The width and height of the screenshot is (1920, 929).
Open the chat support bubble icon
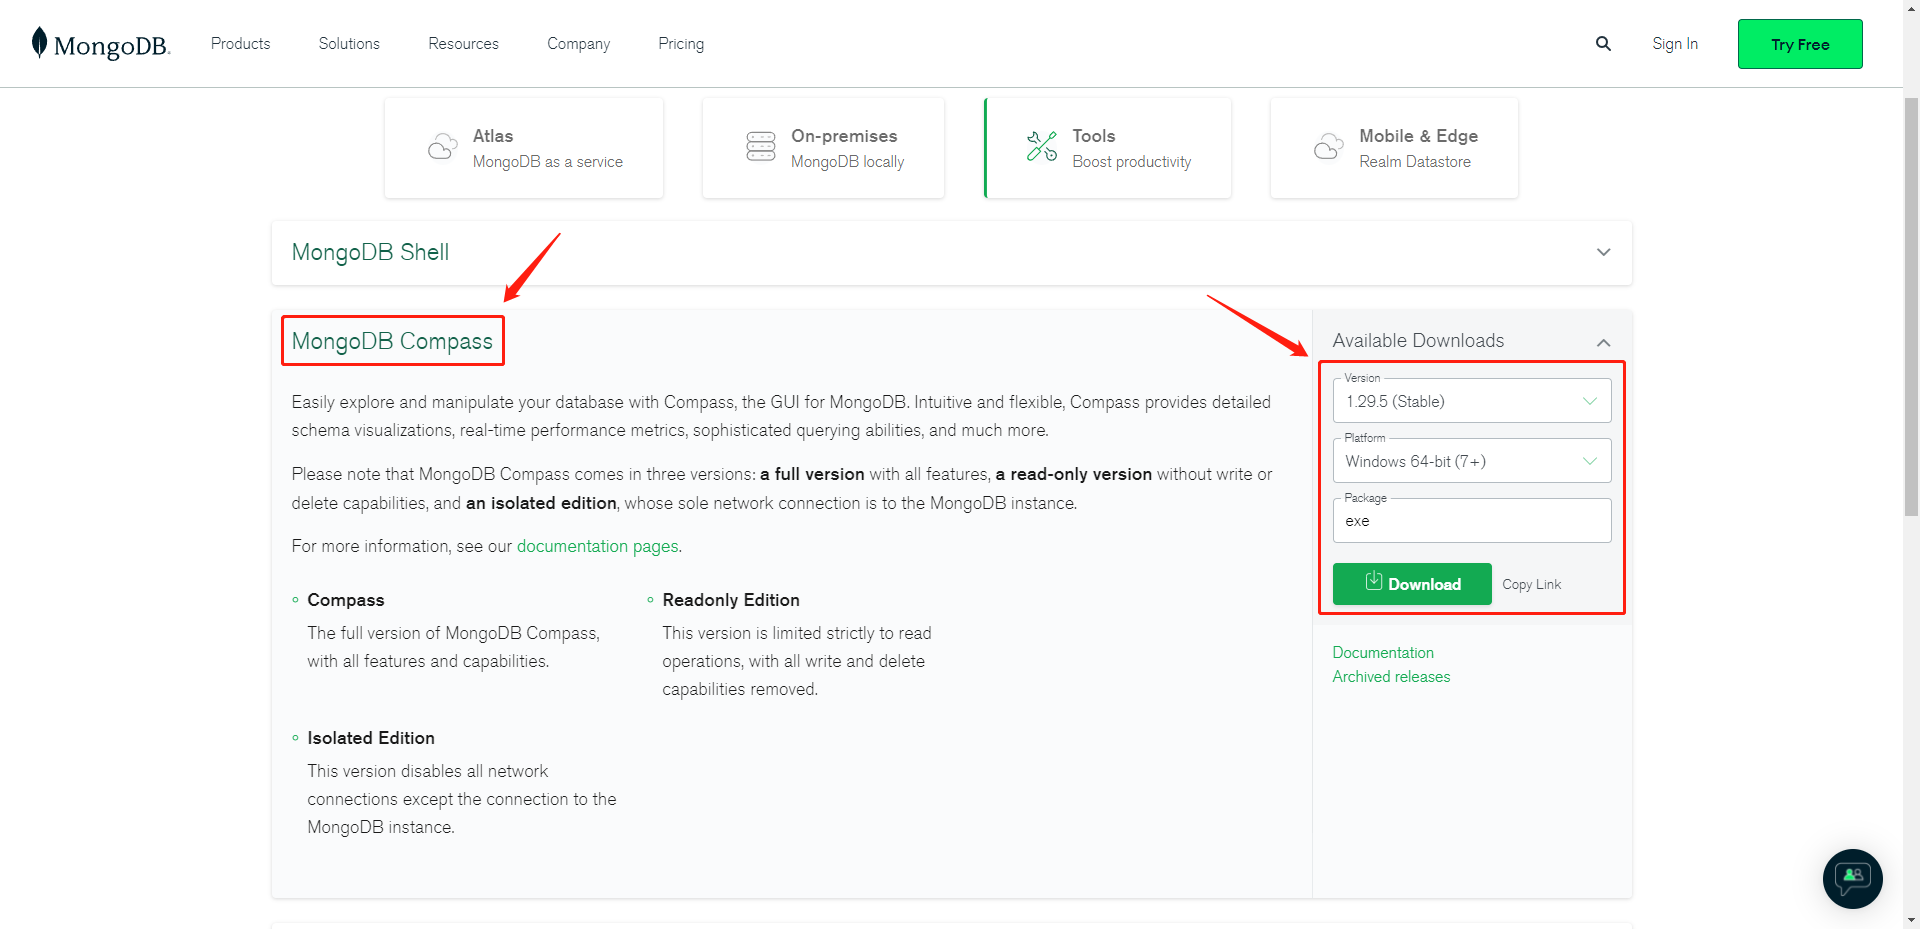(1852, 878)
